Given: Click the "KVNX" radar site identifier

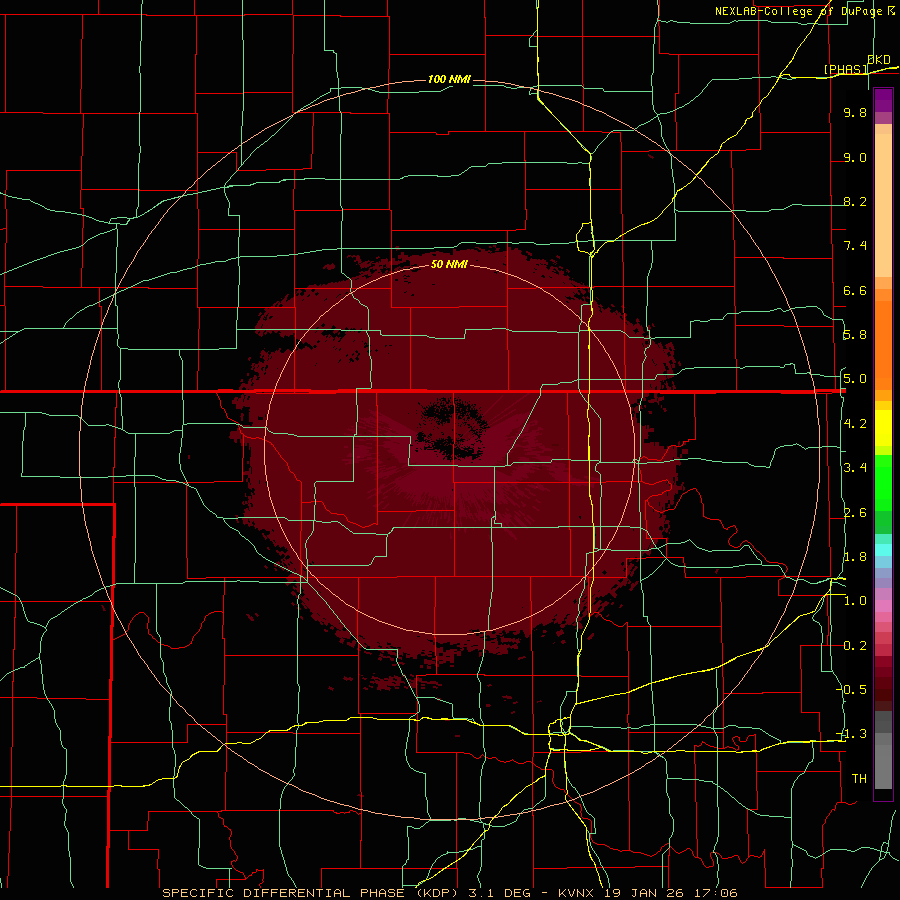Looking at the screenshot, I should [576, 893].
